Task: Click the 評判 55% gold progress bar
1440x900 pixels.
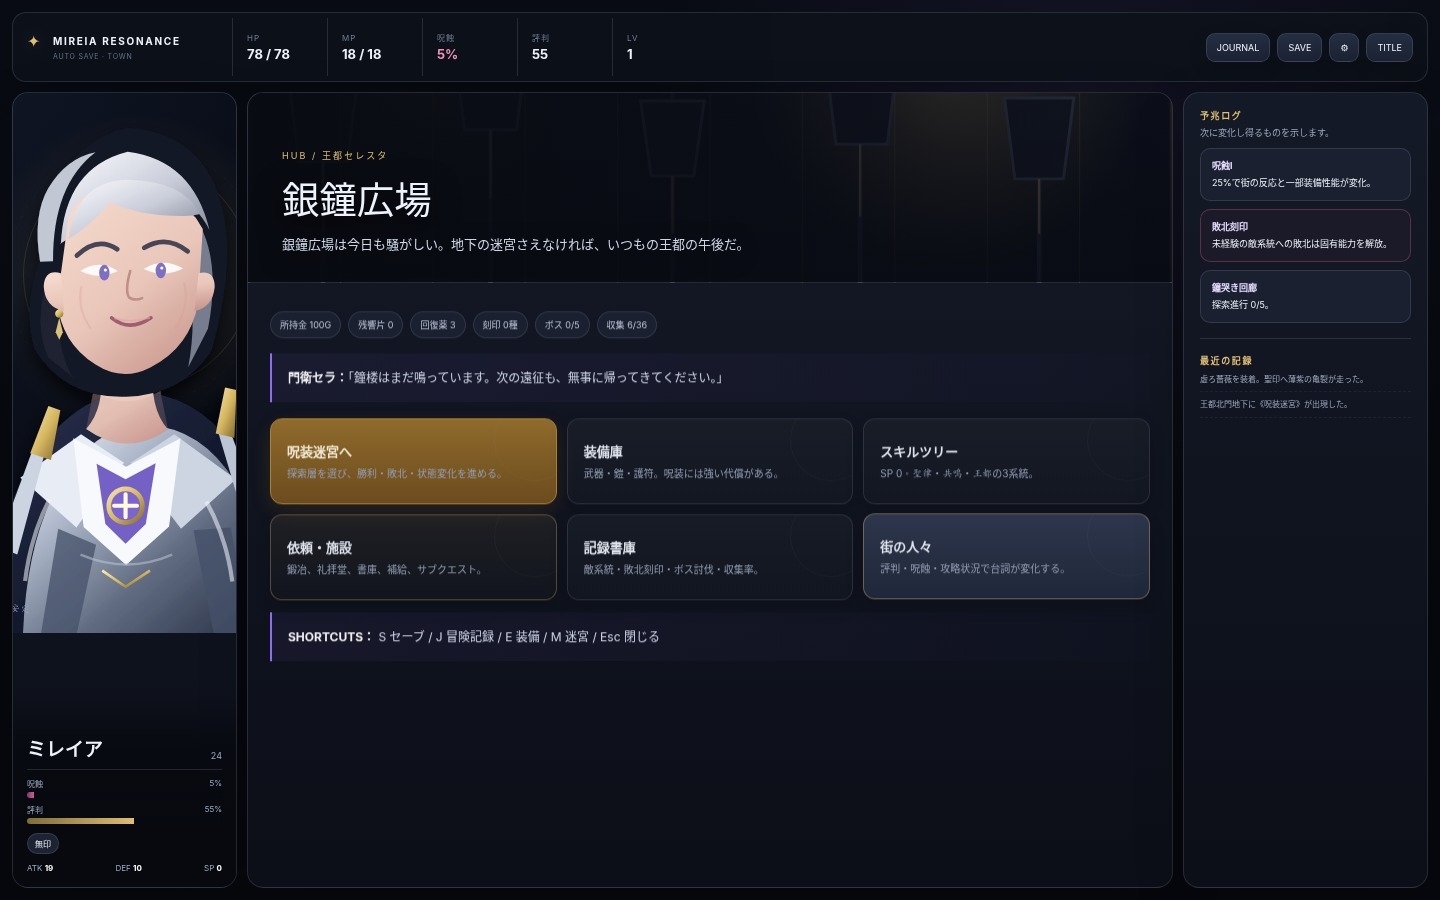Action: click(124, 821)
